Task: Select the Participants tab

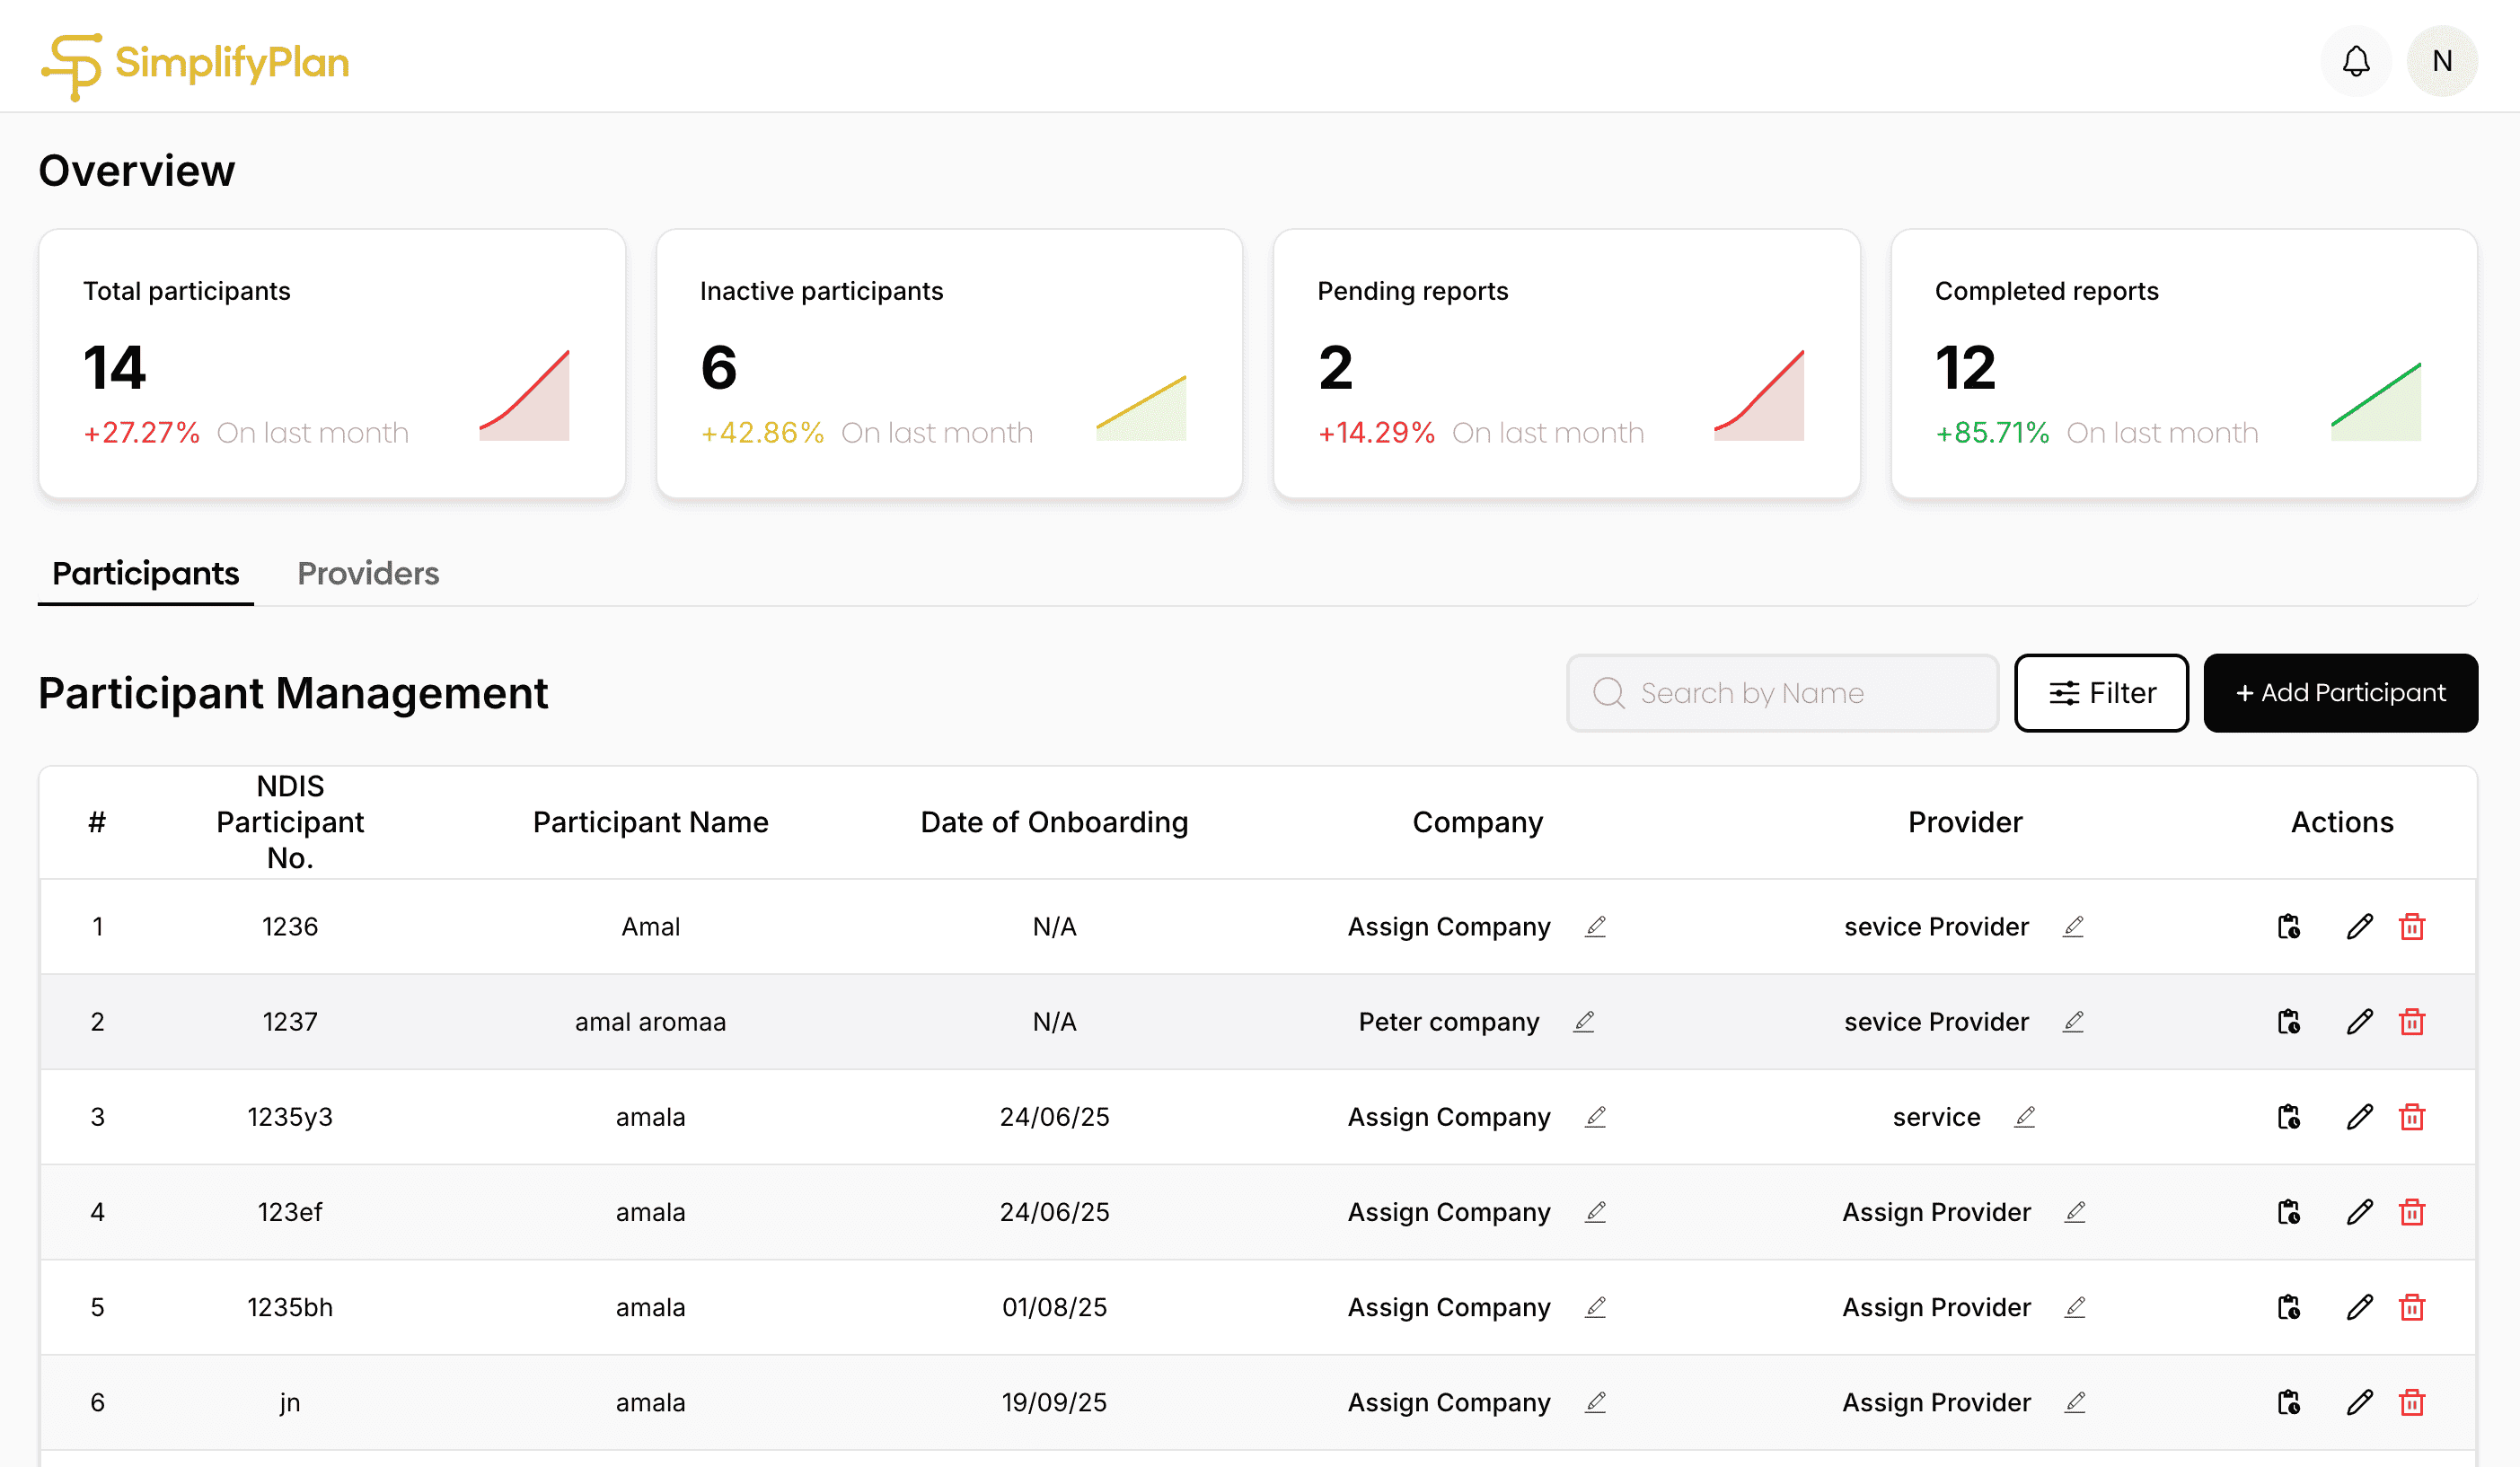Action: [145, 573]
